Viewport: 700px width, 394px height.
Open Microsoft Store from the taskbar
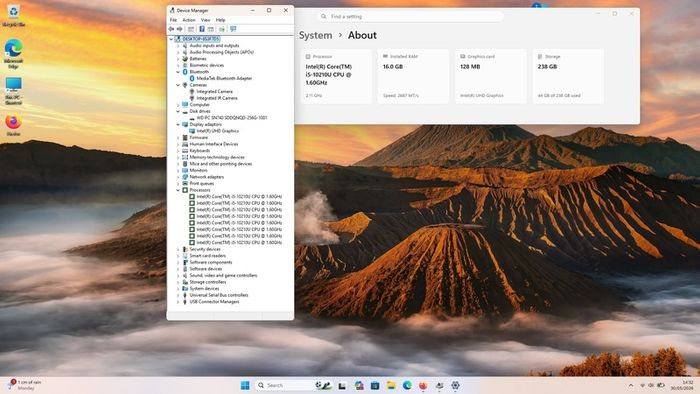pos(375,385)
